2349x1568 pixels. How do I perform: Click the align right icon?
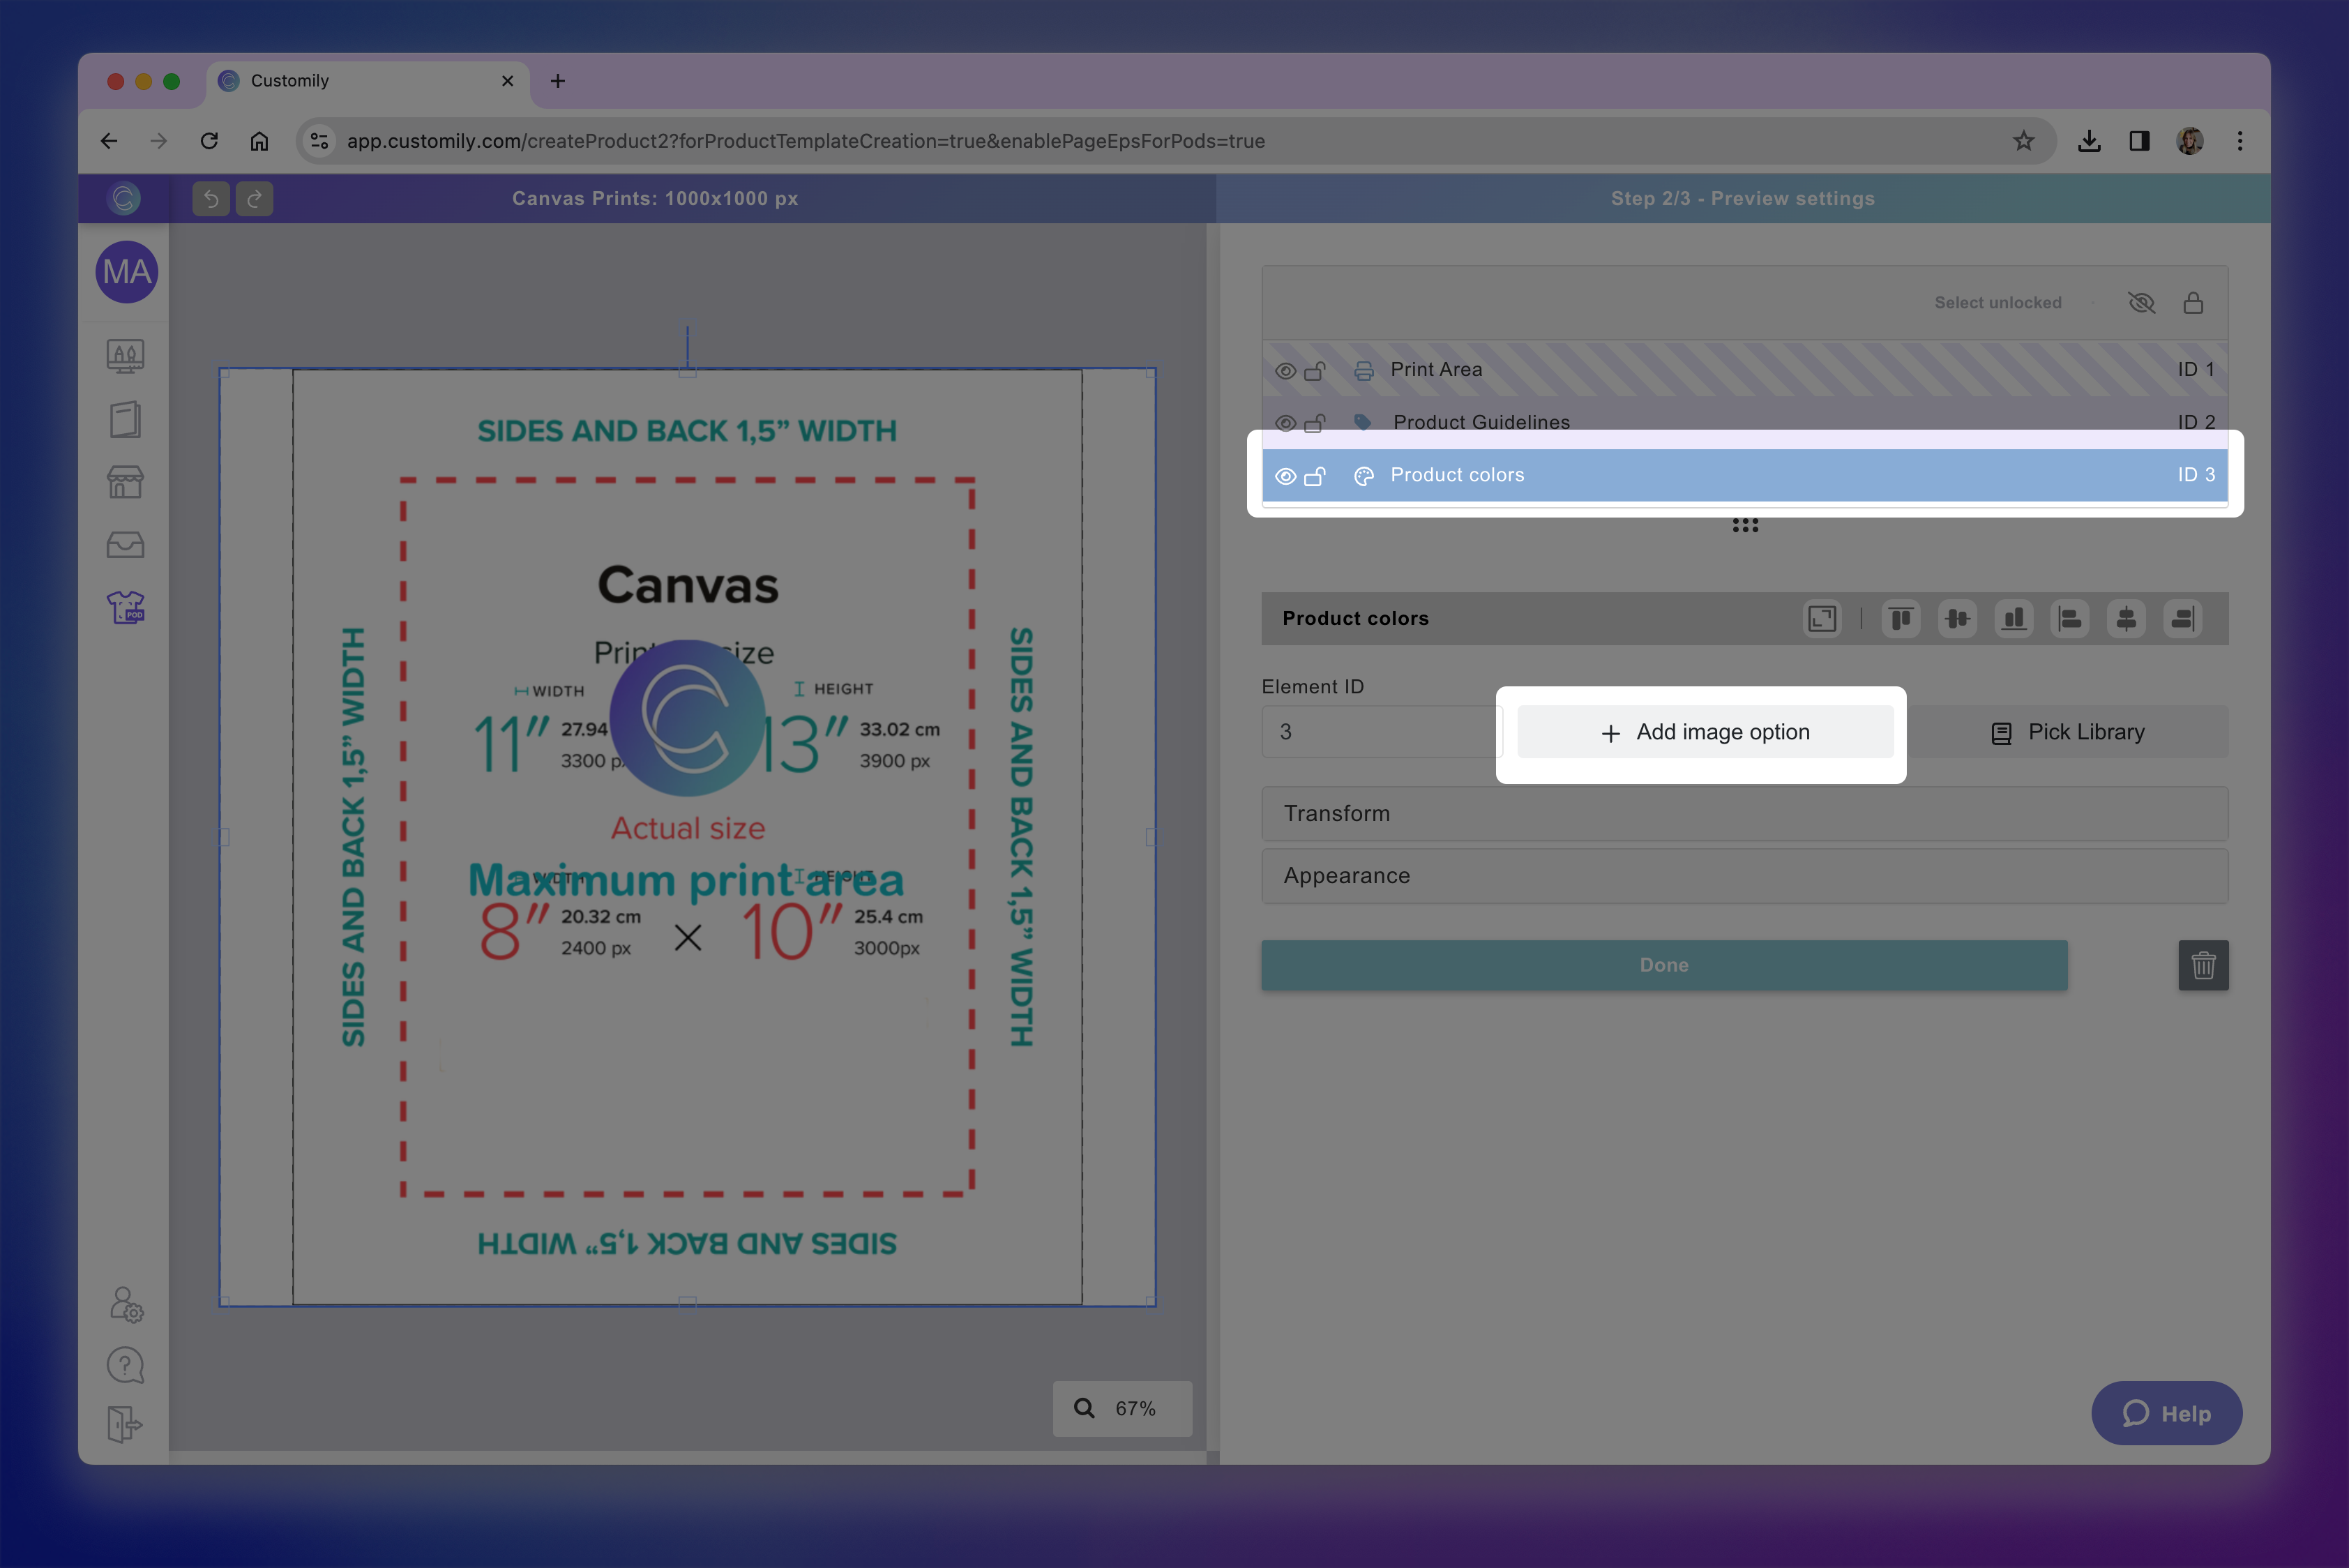[2183, 619]
